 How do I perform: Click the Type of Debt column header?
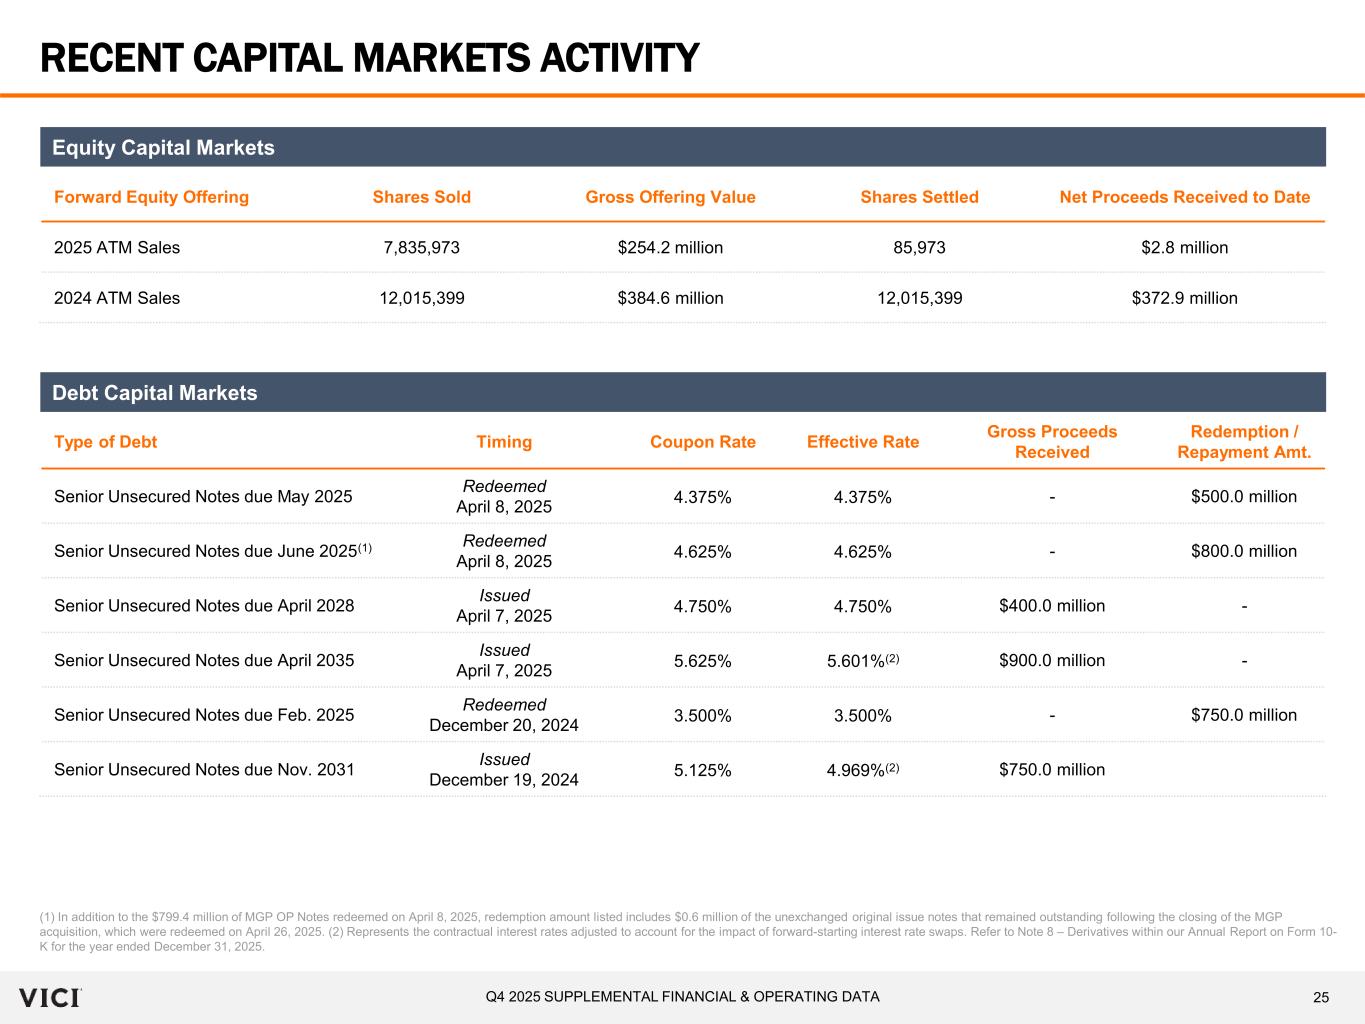[x=105, y=442]
